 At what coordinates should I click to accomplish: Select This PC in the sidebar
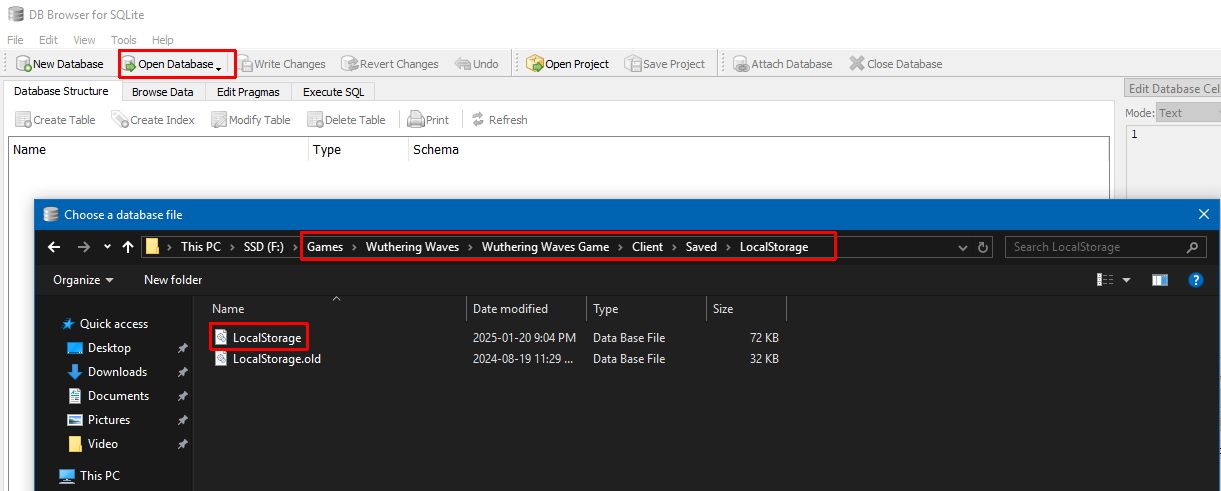(x=90, y=476)
